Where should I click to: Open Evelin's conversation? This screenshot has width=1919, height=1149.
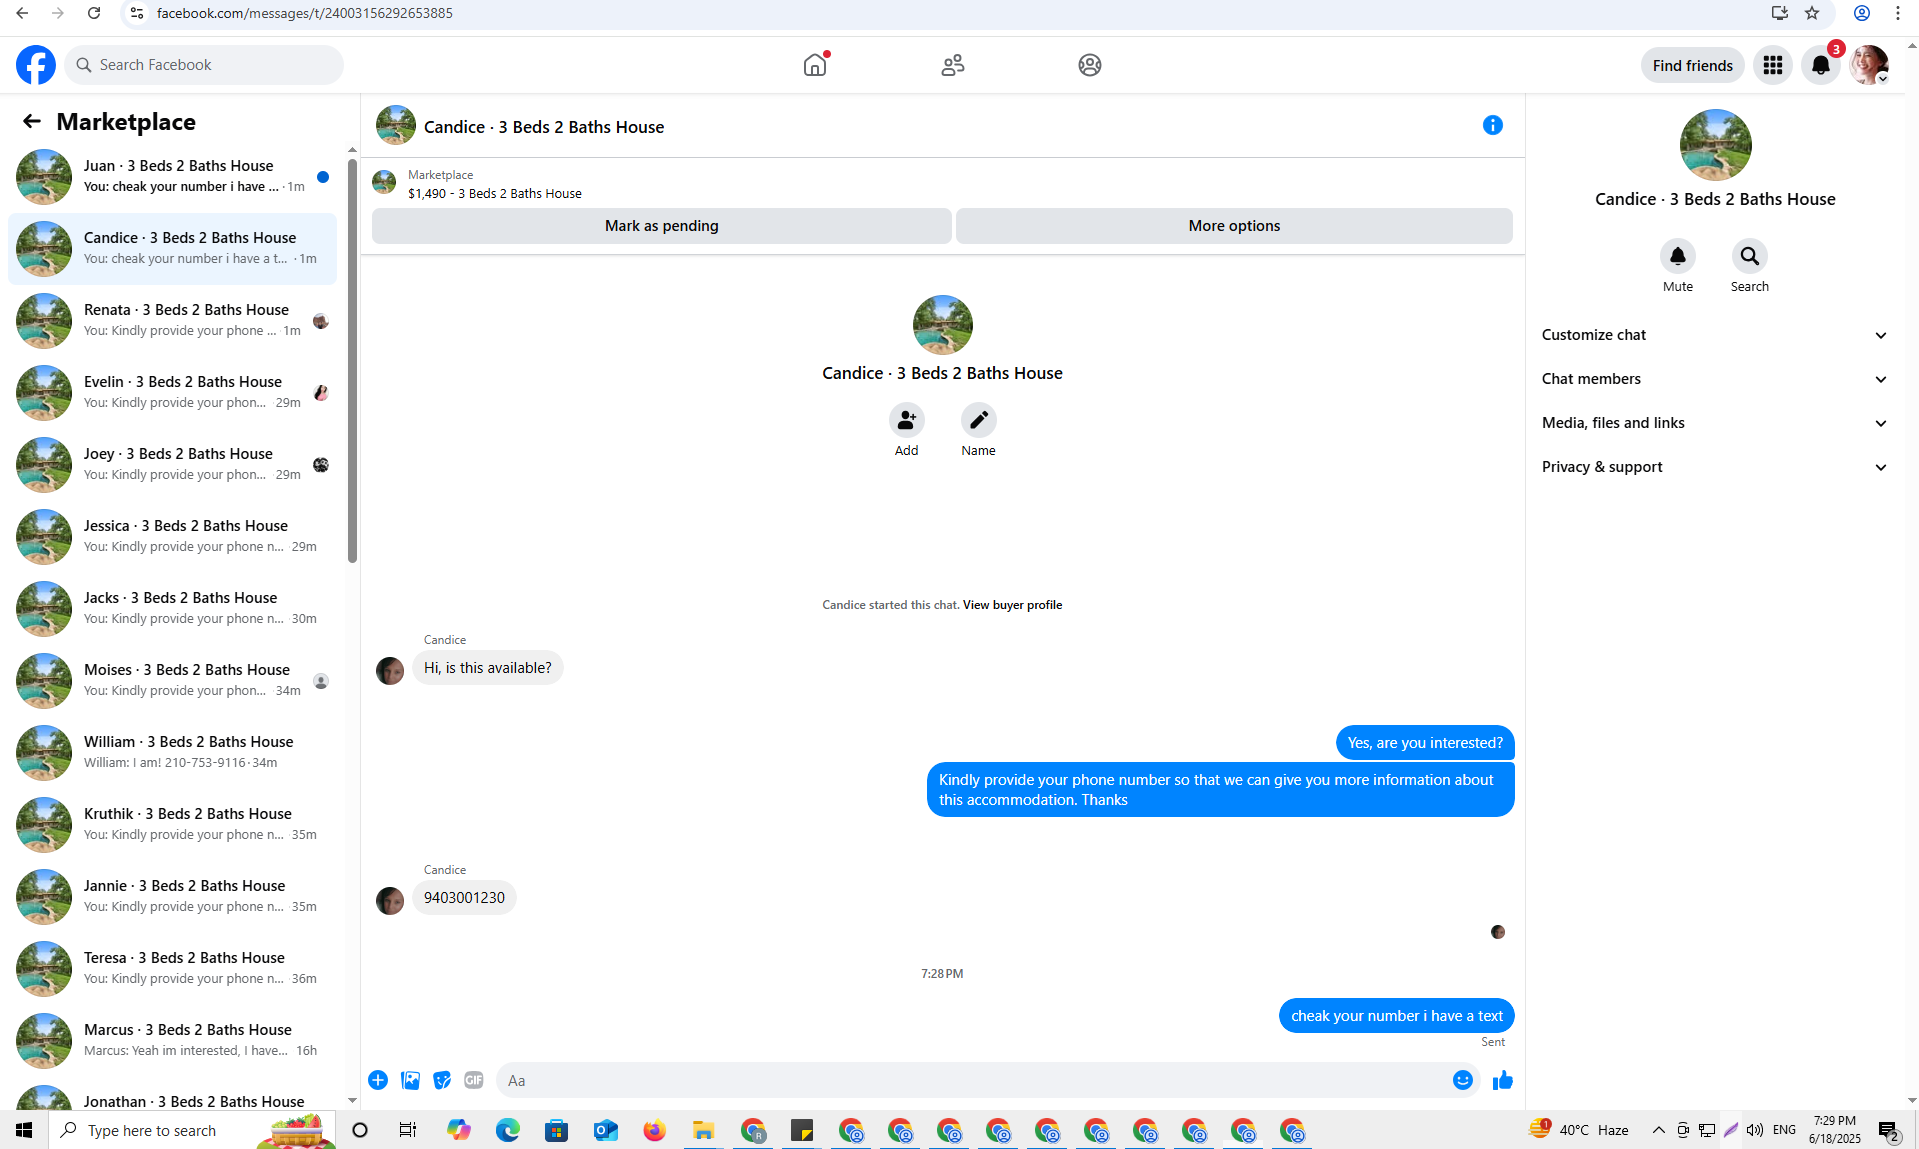point(172,392)
